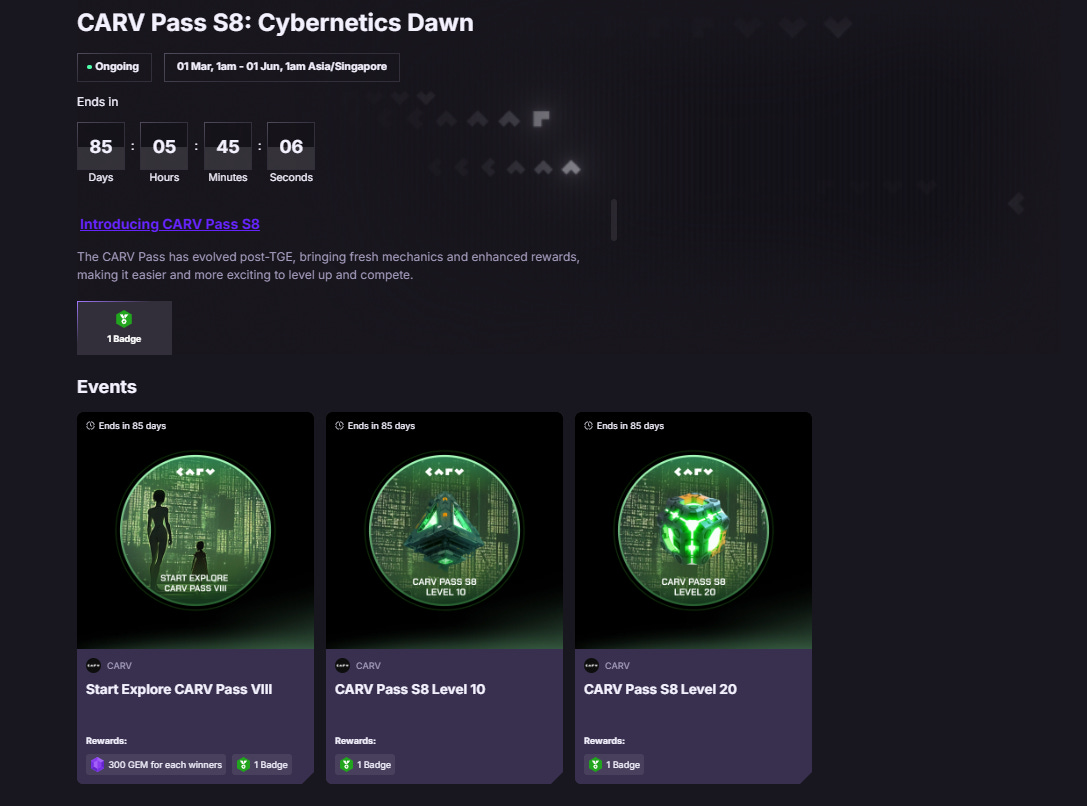Image resolution: width=1087 pixels, height=806 pixels.
Task: Click clock icon on Start Explore card
Action: pyautogui.click(x=90, y=426)
